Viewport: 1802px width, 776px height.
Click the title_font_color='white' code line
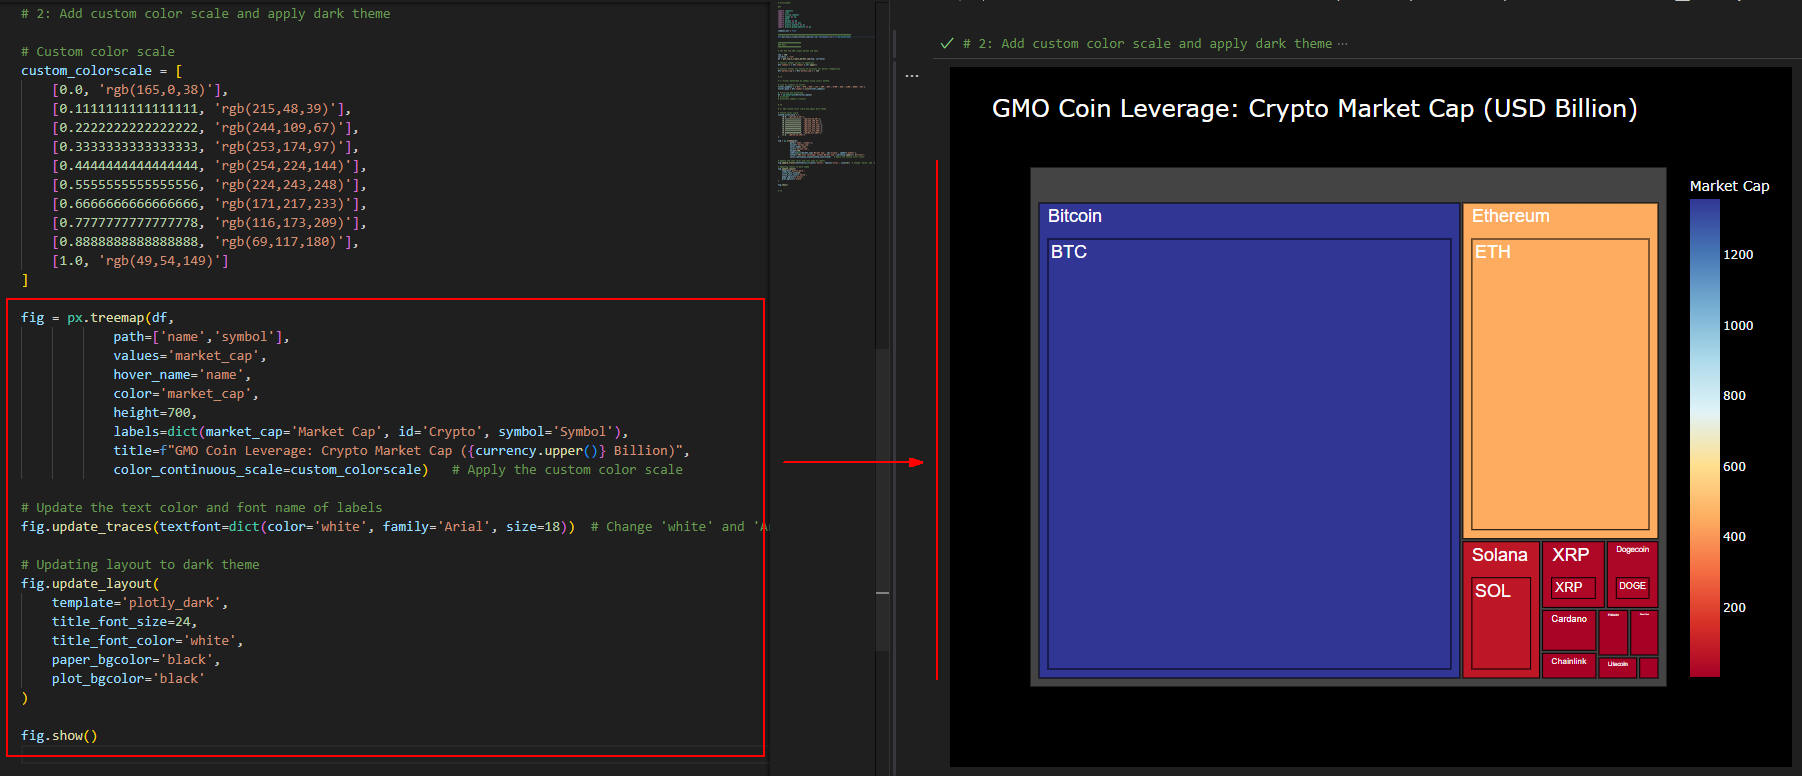click(x=148, y=641)
